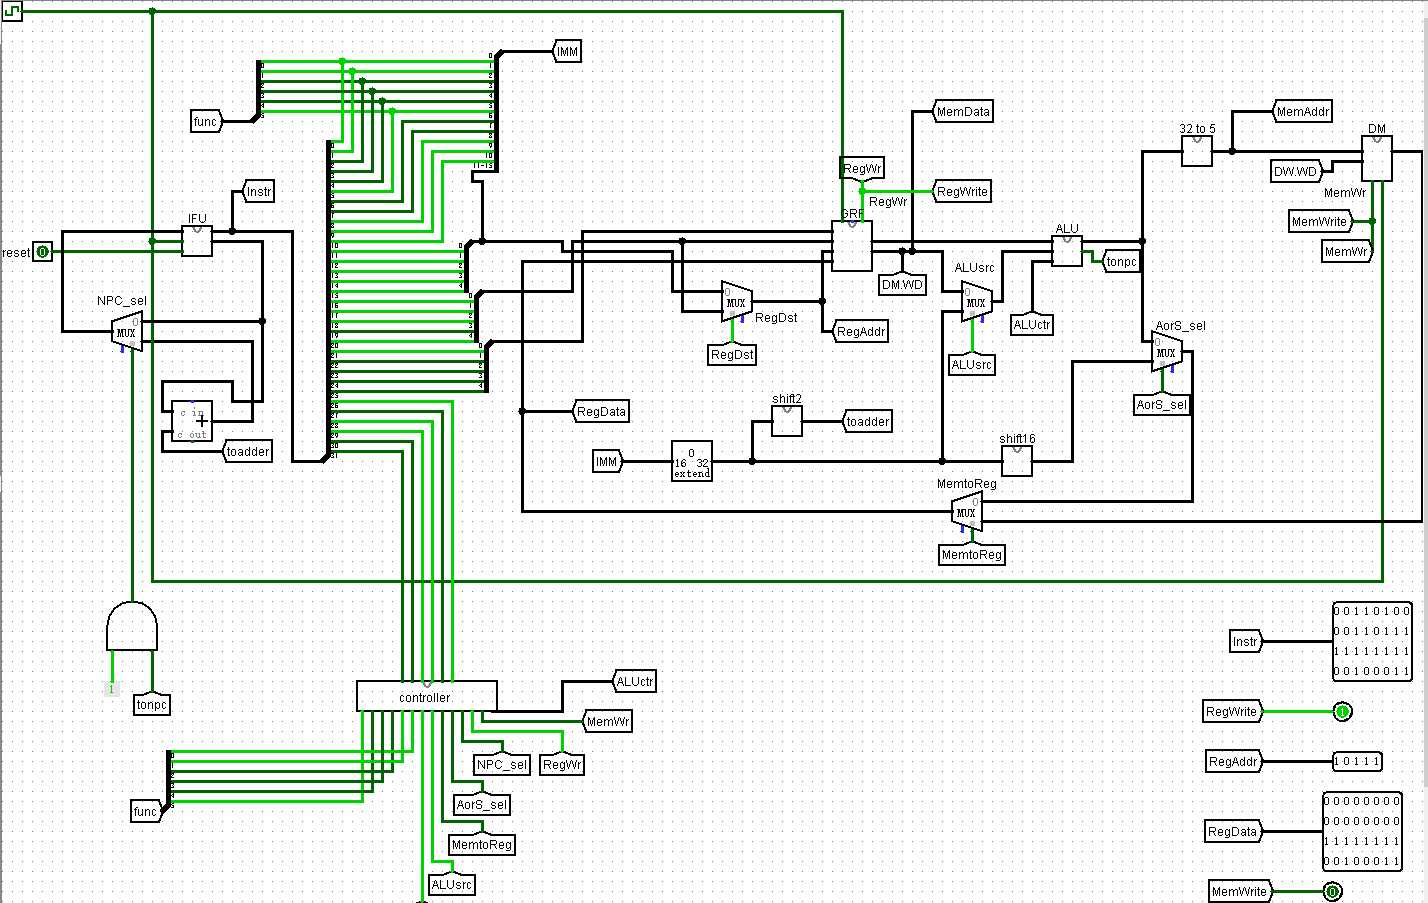Click the RegWrite output pin indicator
The width and height of the screenshot is (1428, 903).
coord(1342,712)
